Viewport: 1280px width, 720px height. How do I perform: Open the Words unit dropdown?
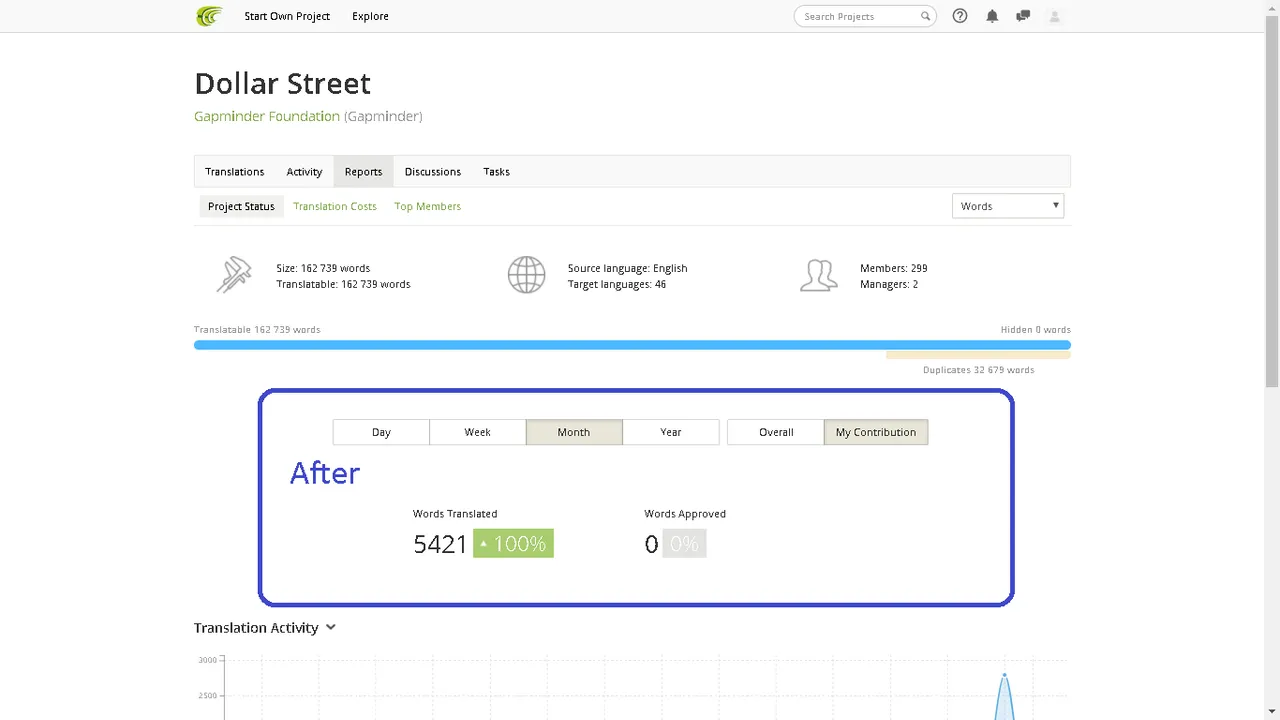[x=1008, y=206]
